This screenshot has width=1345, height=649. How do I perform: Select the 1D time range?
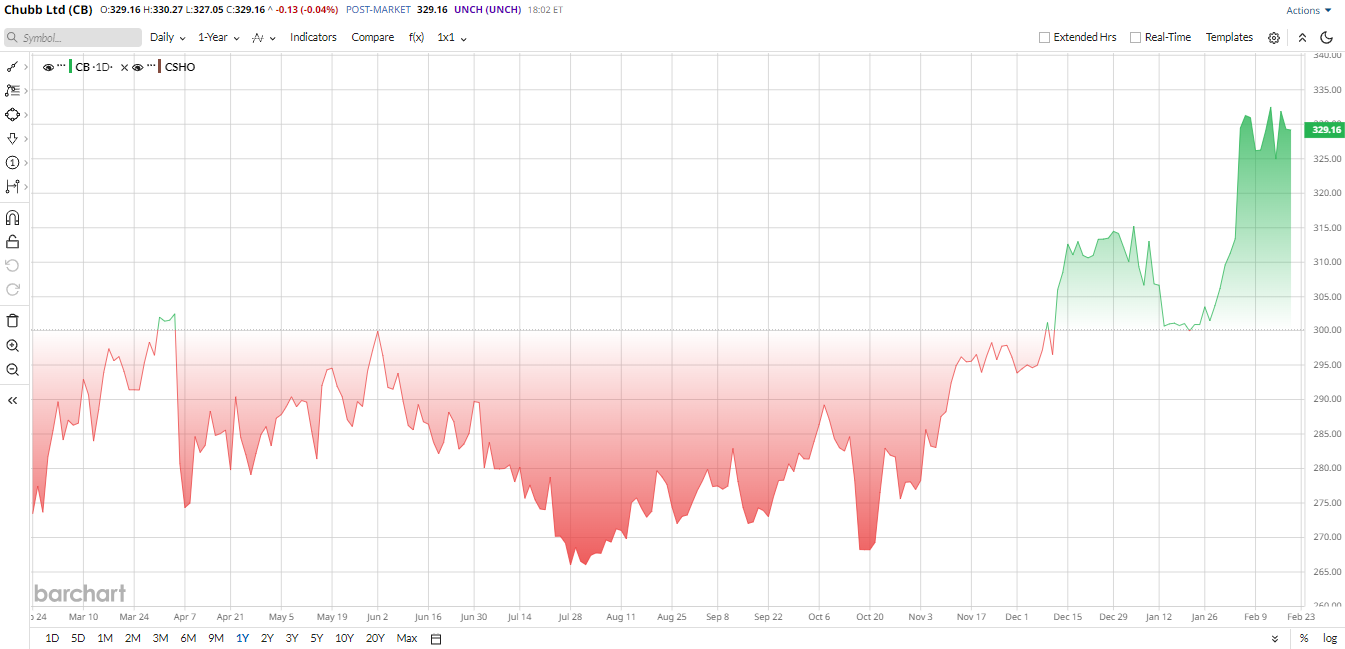point(52,638)
